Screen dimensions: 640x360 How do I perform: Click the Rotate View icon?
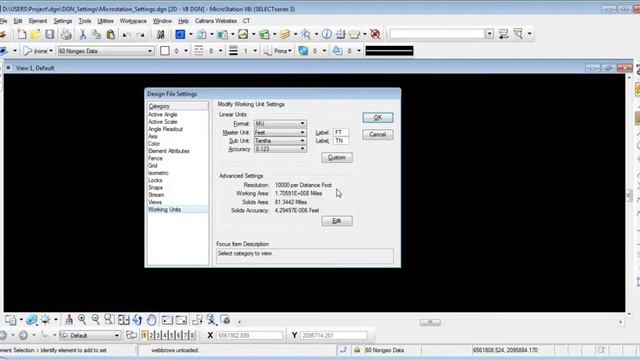(x=137, y=320)
